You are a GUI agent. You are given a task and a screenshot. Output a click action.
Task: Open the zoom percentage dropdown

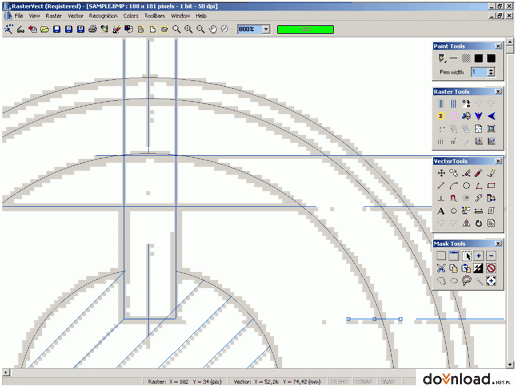pyautogui.click(x=266, y=29)
